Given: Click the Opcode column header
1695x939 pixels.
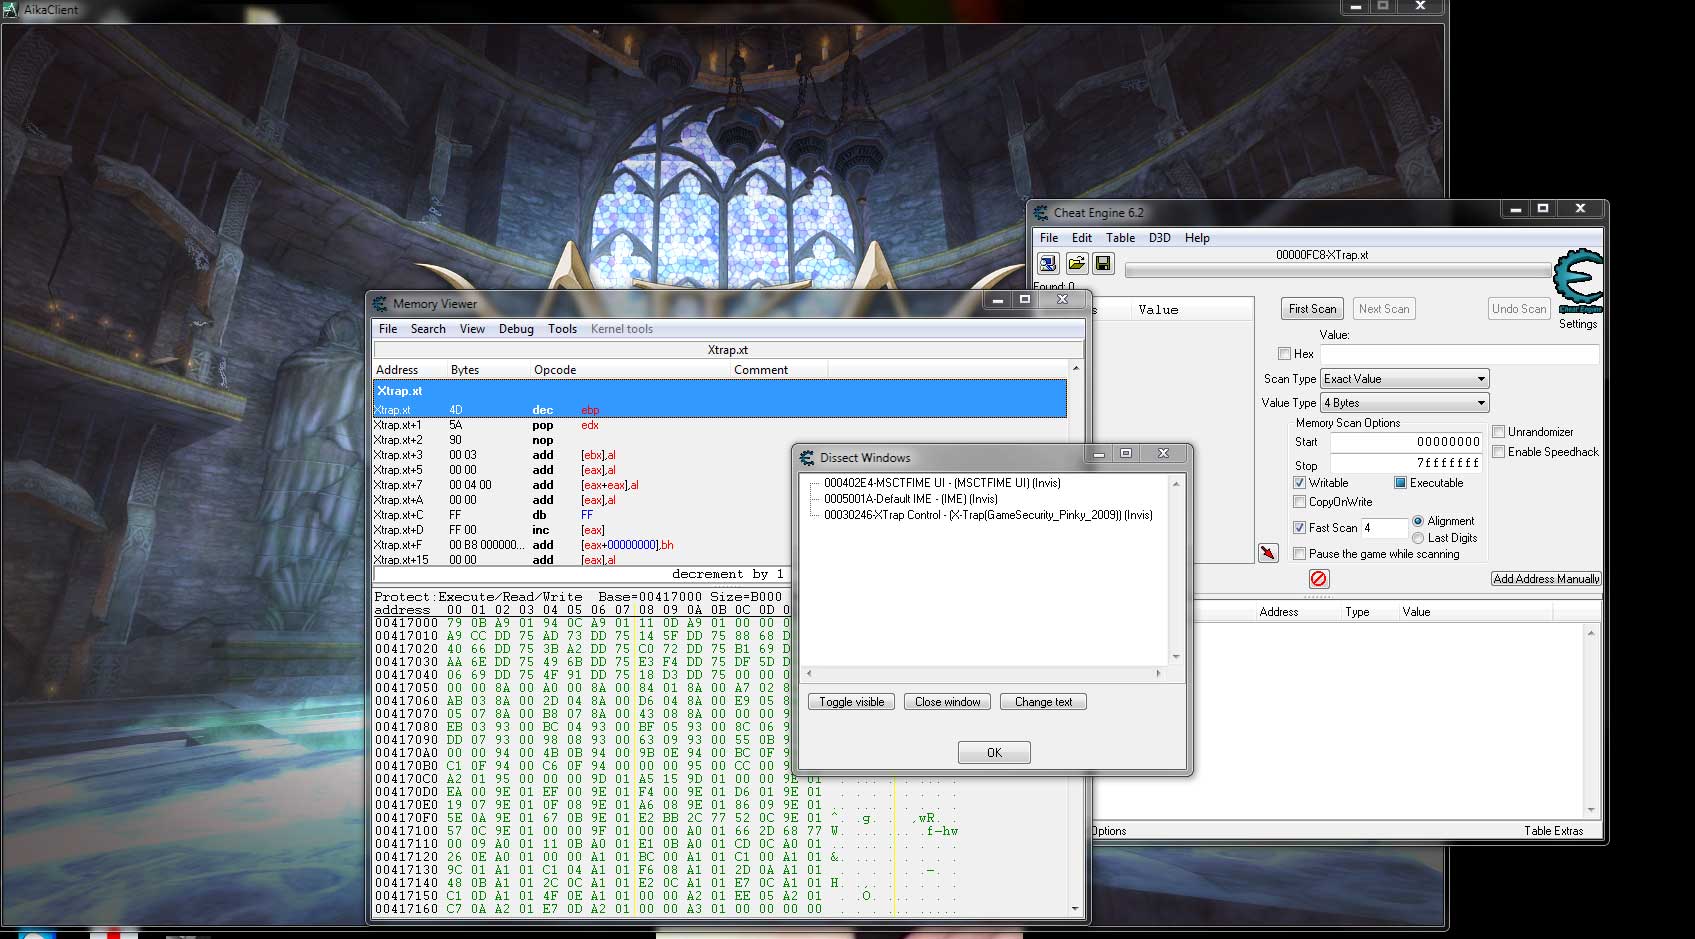Looking at the screenshot, I should (x=630, y=370).
